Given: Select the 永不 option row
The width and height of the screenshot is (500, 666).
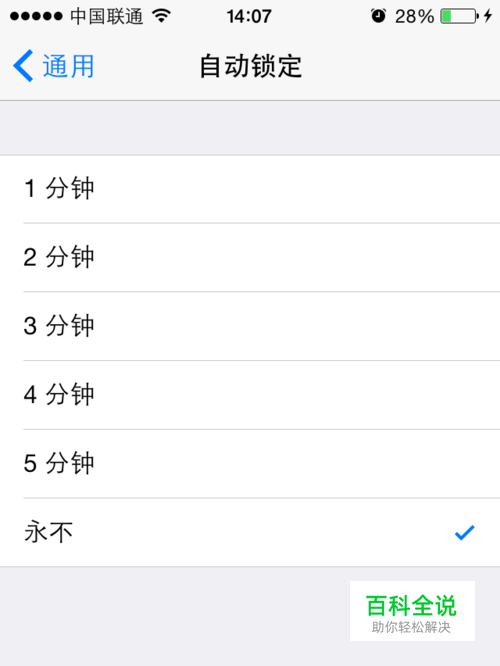Looking at the screenshot, I should pyautogui.click(x=250, y=532).
